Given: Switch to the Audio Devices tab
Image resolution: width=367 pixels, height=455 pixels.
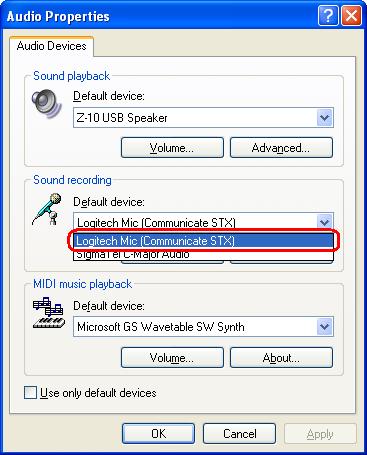Looking at the screenshot, I should pos(52,46).
